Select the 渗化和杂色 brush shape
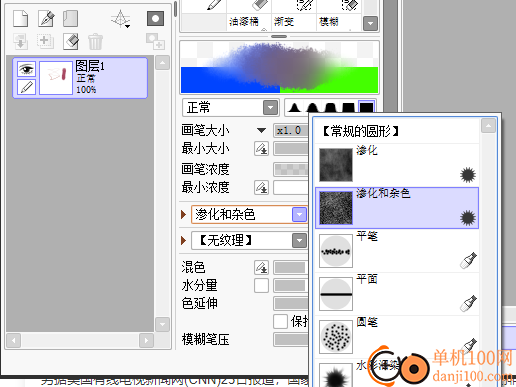This screenshot has height=387, width=516. (397, 208)
